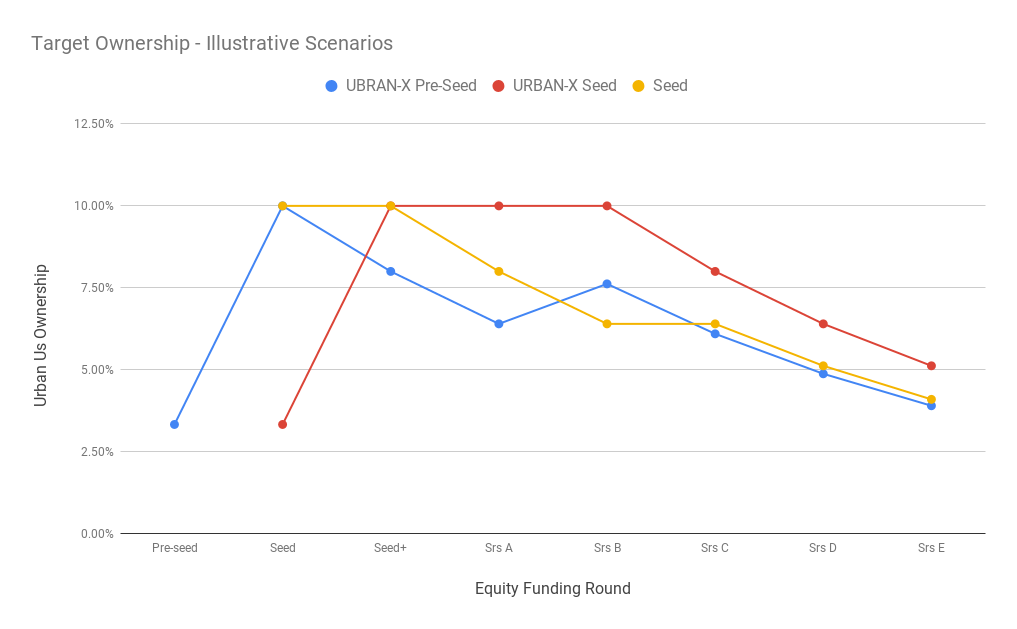Select the red data point at Srs A

pyautogui.click(x=499, y=206)
